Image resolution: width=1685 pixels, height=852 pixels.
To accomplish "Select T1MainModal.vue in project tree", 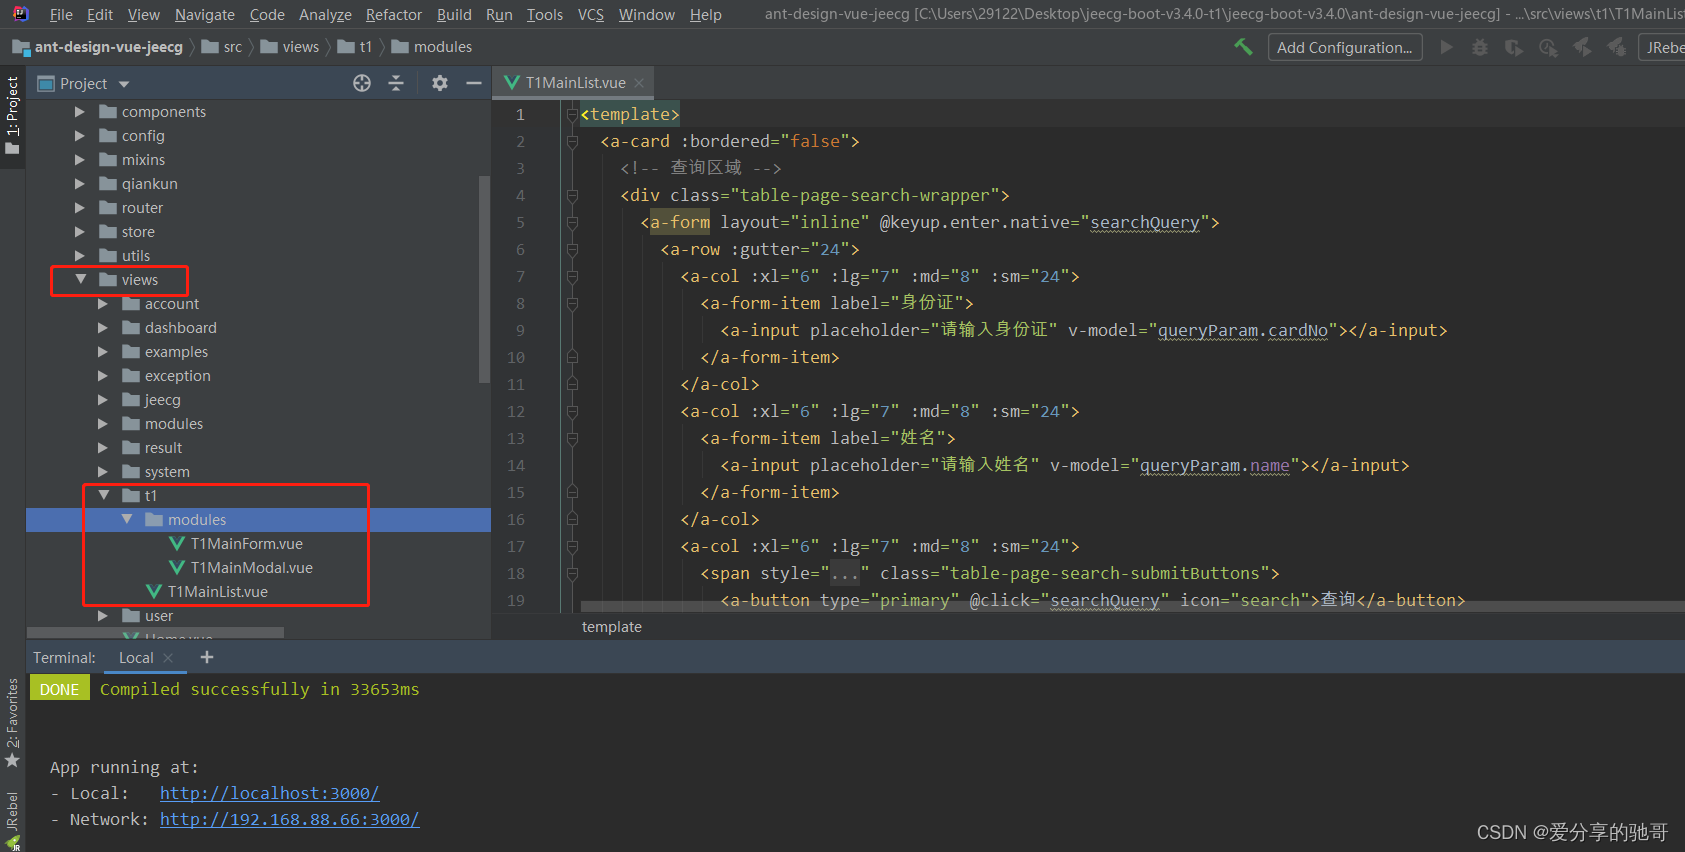I will (x=251, y=568).
